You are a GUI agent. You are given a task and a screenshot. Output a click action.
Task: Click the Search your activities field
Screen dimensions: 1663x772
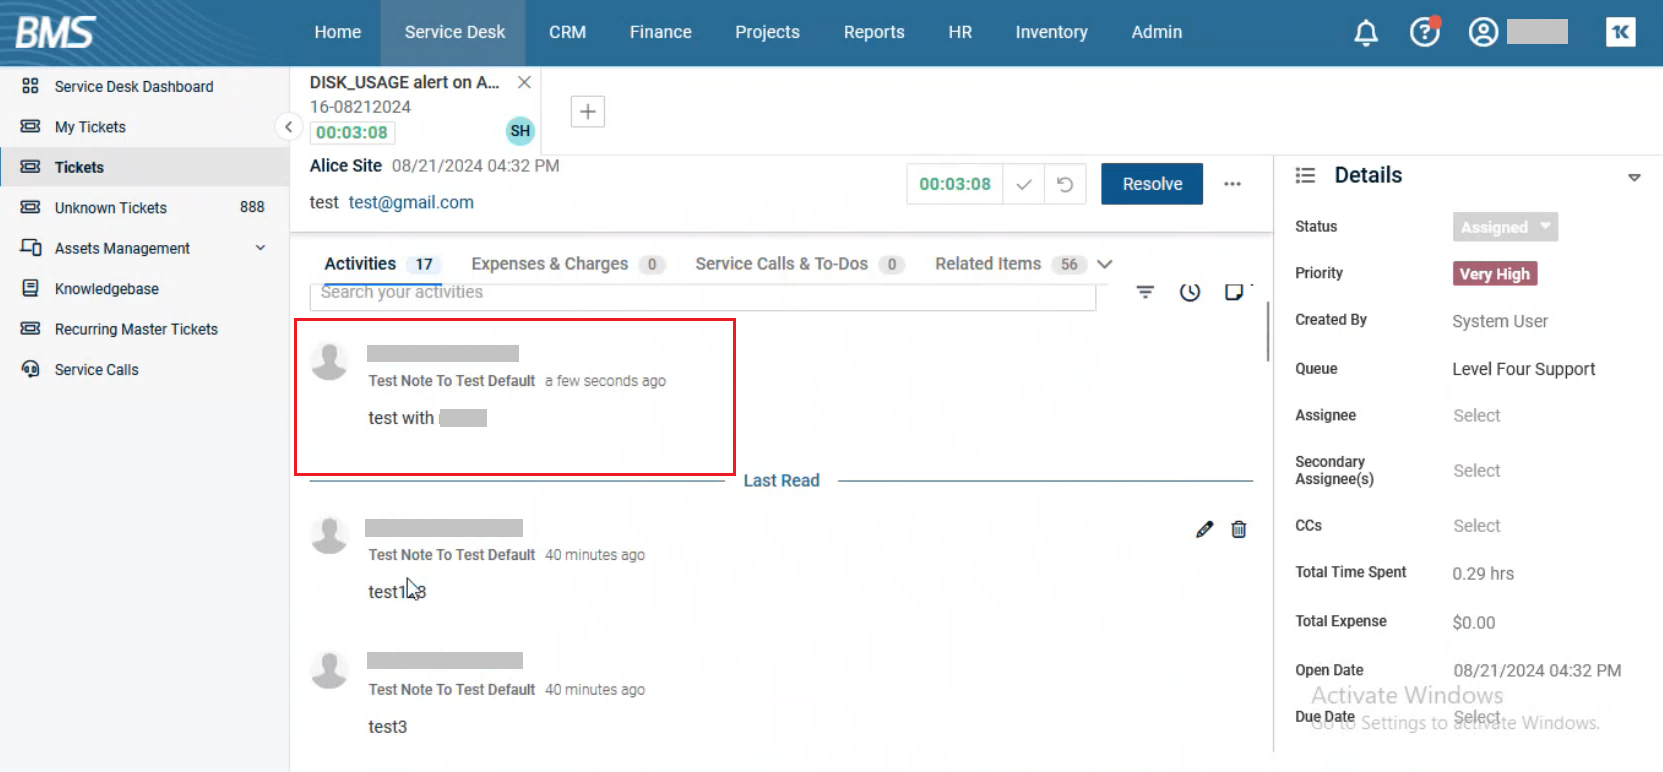point(700,294)
